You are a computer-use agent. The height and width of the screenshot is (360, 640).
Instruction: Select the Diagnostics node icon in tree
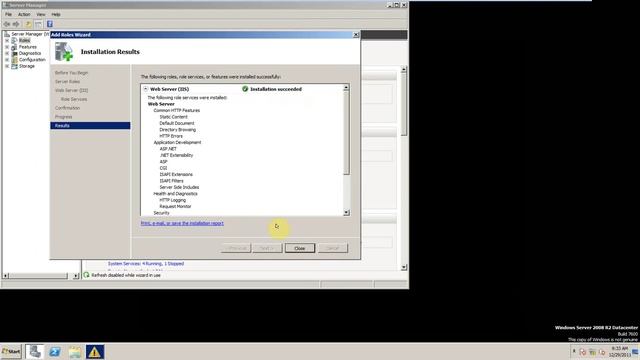[14, 53]
